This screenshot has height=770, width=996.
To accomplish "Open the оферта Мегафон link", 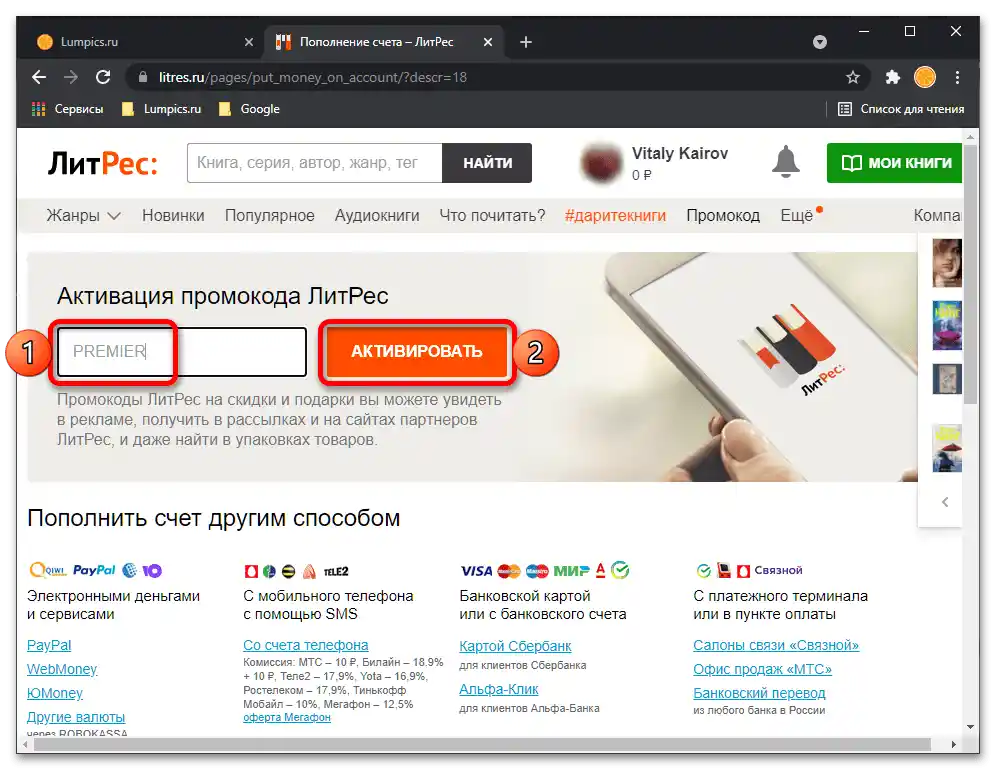I will coord(286,717).
